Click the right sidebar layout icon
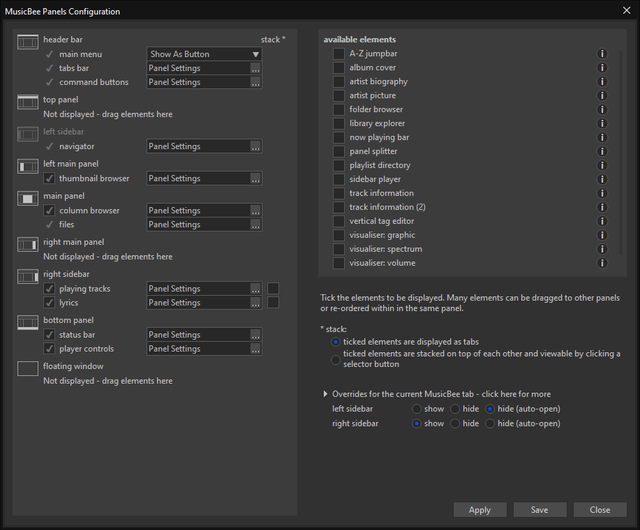 [28, 276]
